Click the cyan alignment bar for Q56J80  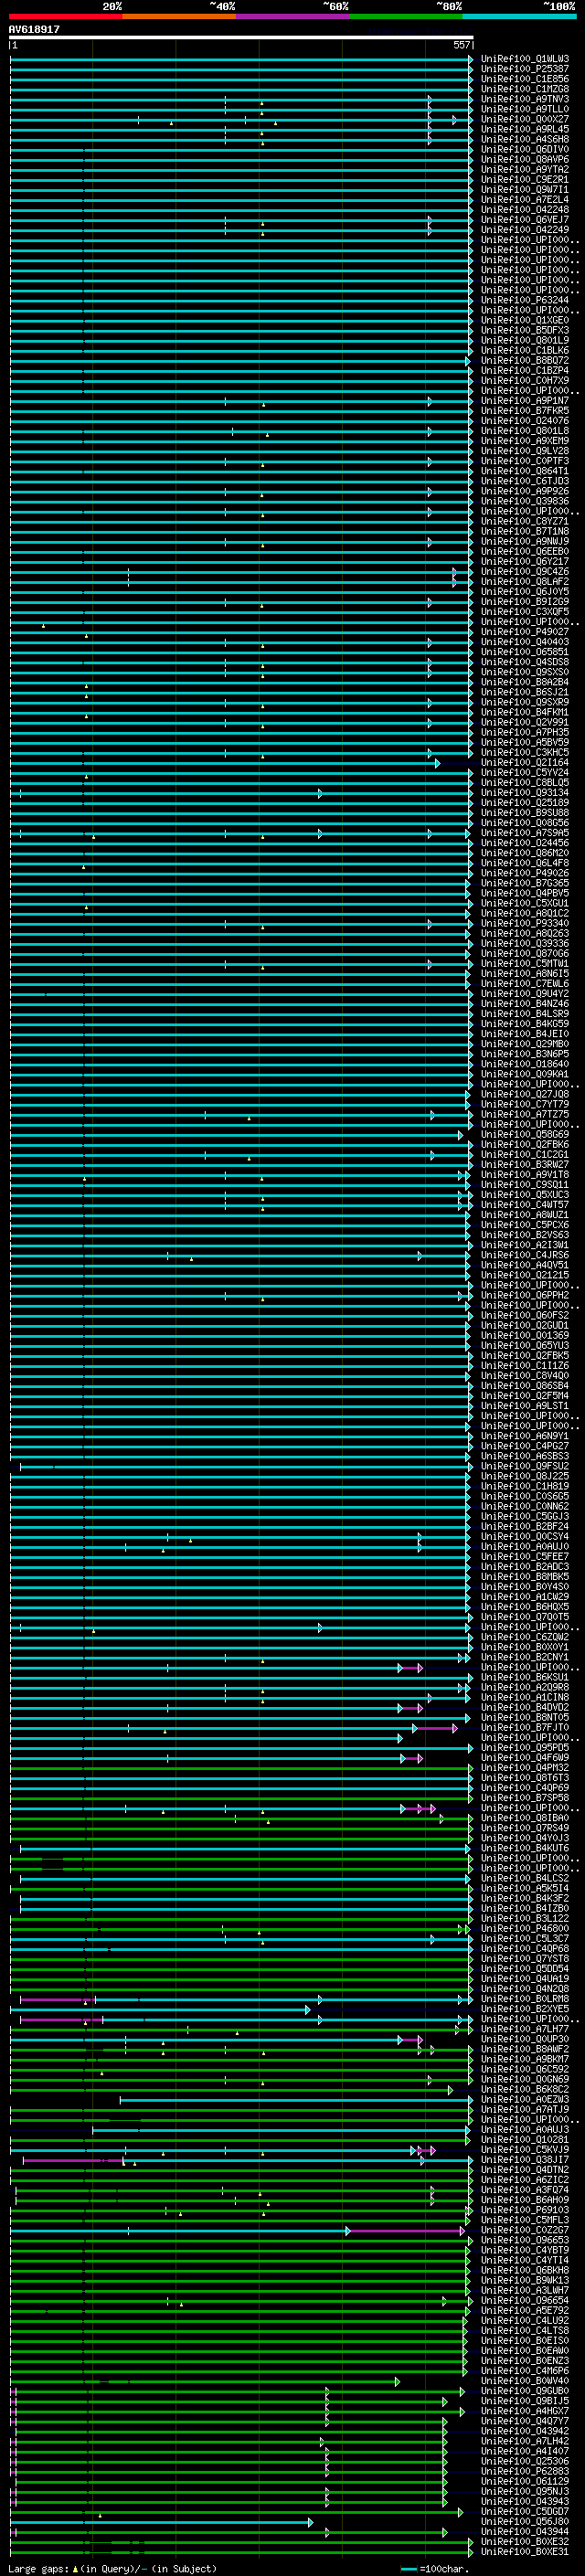click(x=160, y=2523)
